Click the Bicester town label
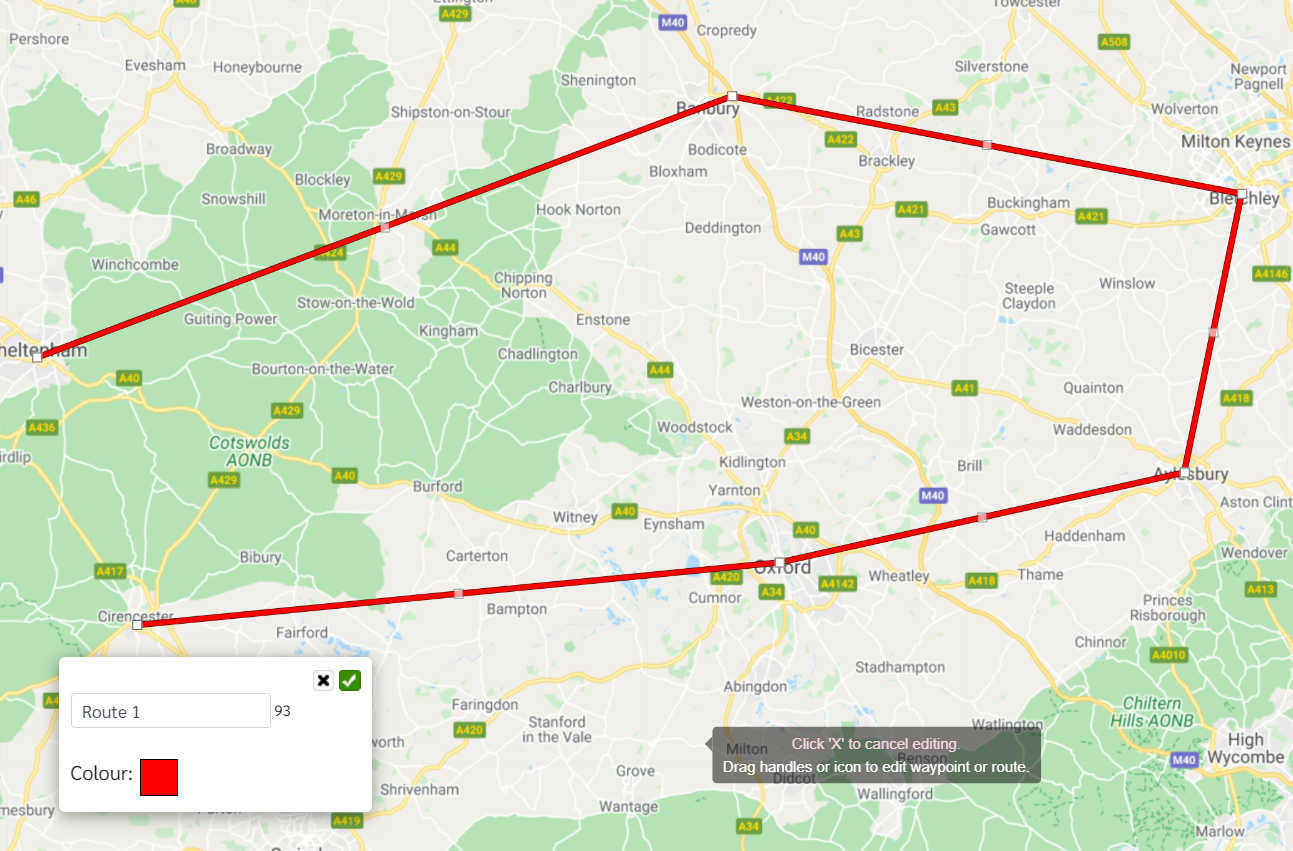Image resolution: width=1293 pixels, height=851 pixels. coord(876,350)
